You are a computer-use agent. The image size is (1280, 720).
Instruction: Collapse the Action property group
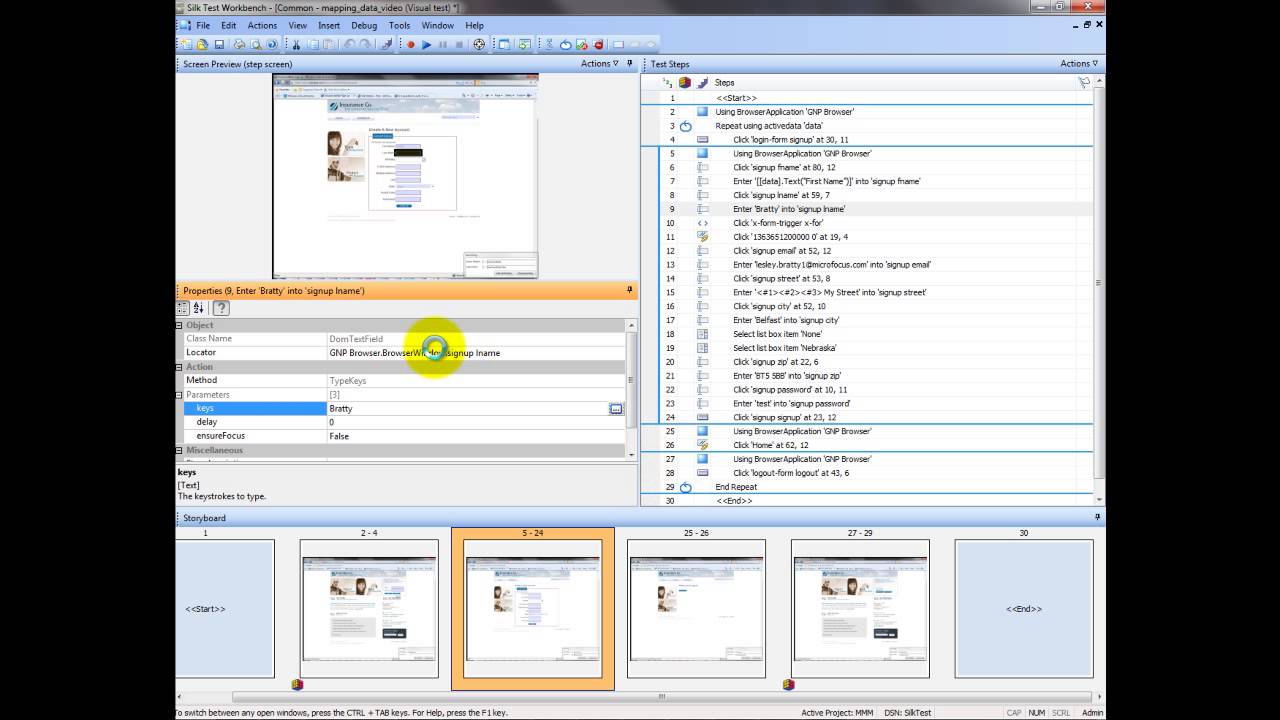click(180, 367)
